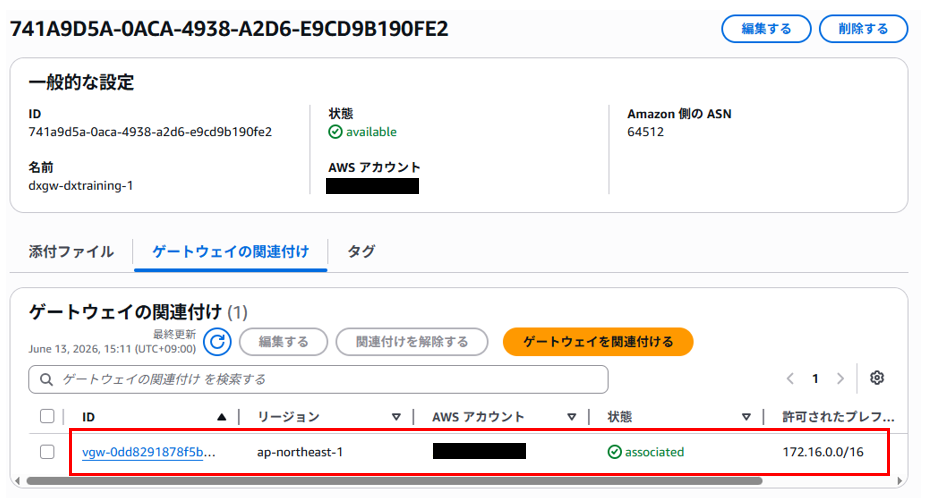Click the orange ゲートウェイを関連付ける button

tap(598, 342)
